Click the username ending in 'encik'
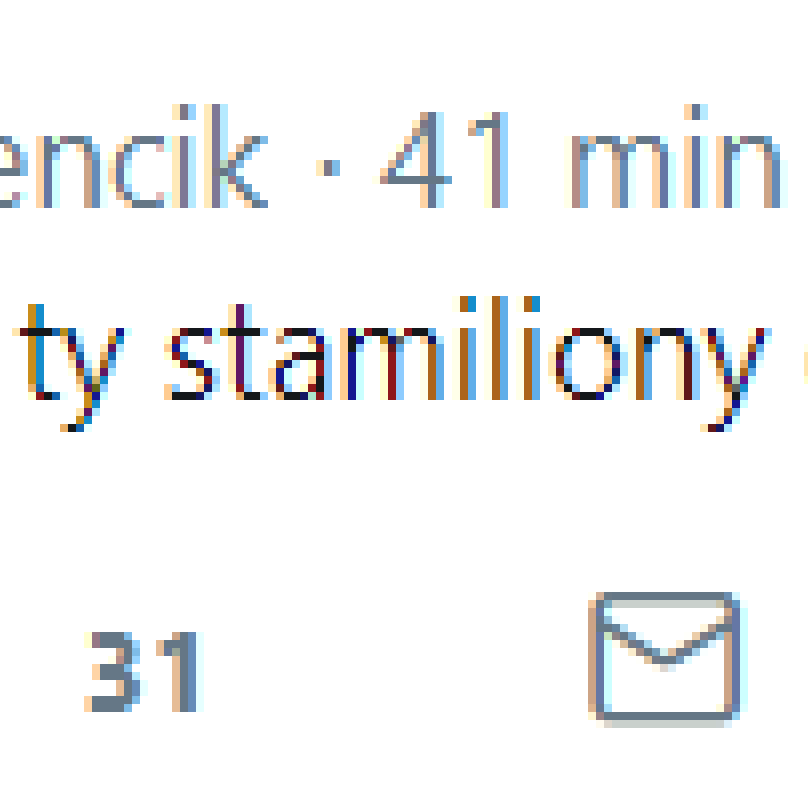This screenshot has height=808, width=808. 134,156
